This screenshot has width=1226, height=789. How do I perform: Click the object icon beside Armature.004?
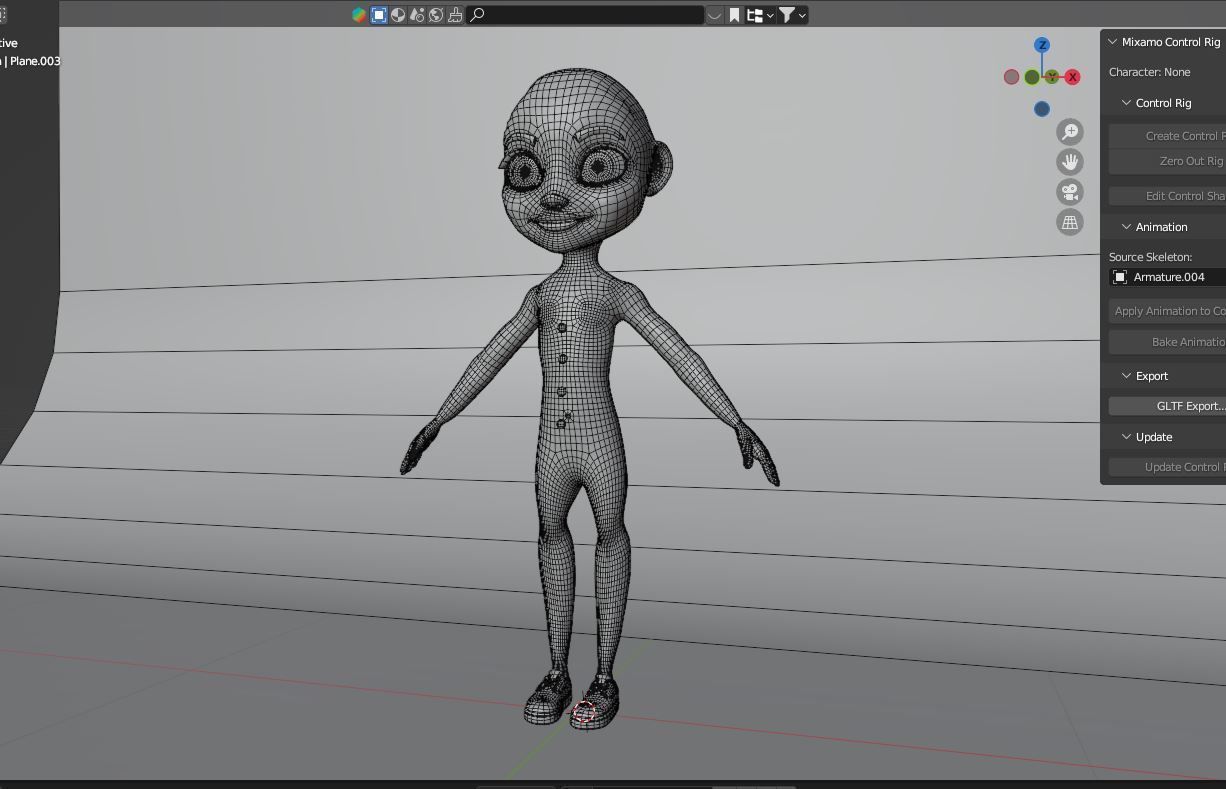point(1120,277)
